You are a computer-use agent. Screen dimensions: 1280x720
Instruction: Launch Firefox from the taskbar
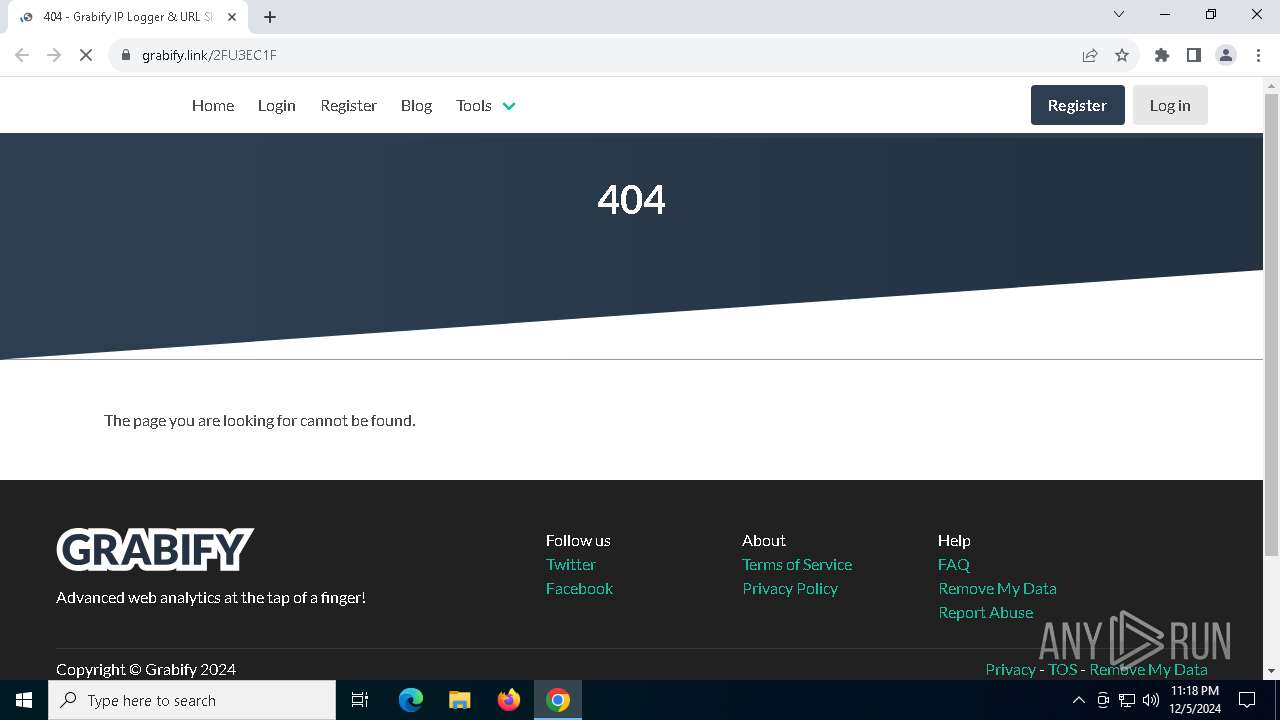[509, 700]
